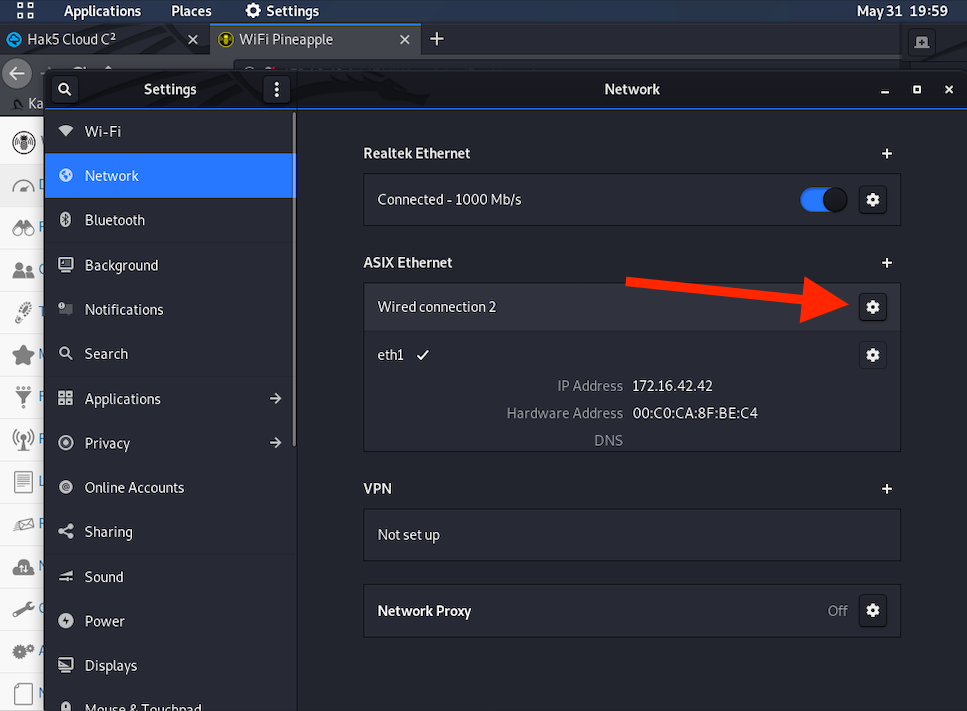
Task: Select Wi-Fi in the settings sidebar
Action: (170, 131)
